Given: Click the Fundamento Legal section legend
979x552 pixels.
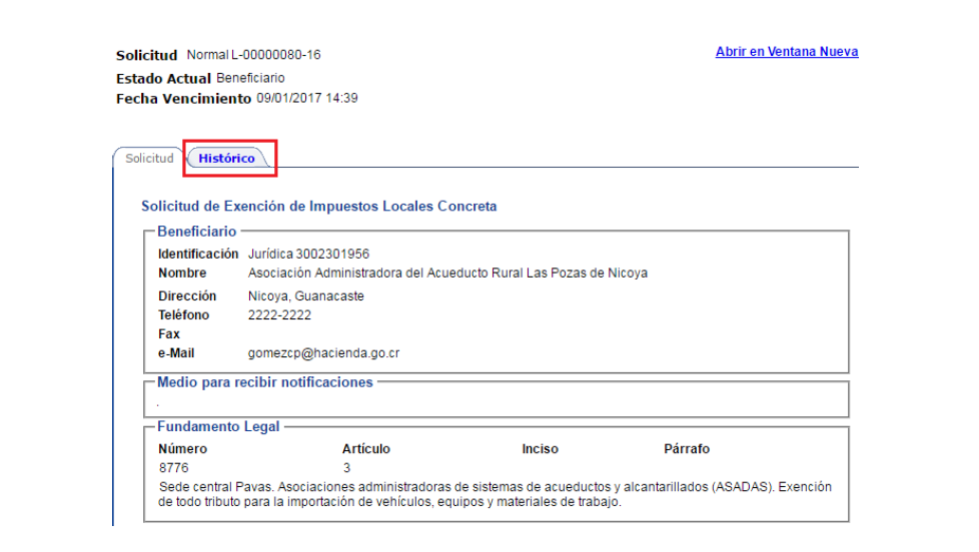Looking at the screenshot, I should pyautogui.click(x=218, y=427).
